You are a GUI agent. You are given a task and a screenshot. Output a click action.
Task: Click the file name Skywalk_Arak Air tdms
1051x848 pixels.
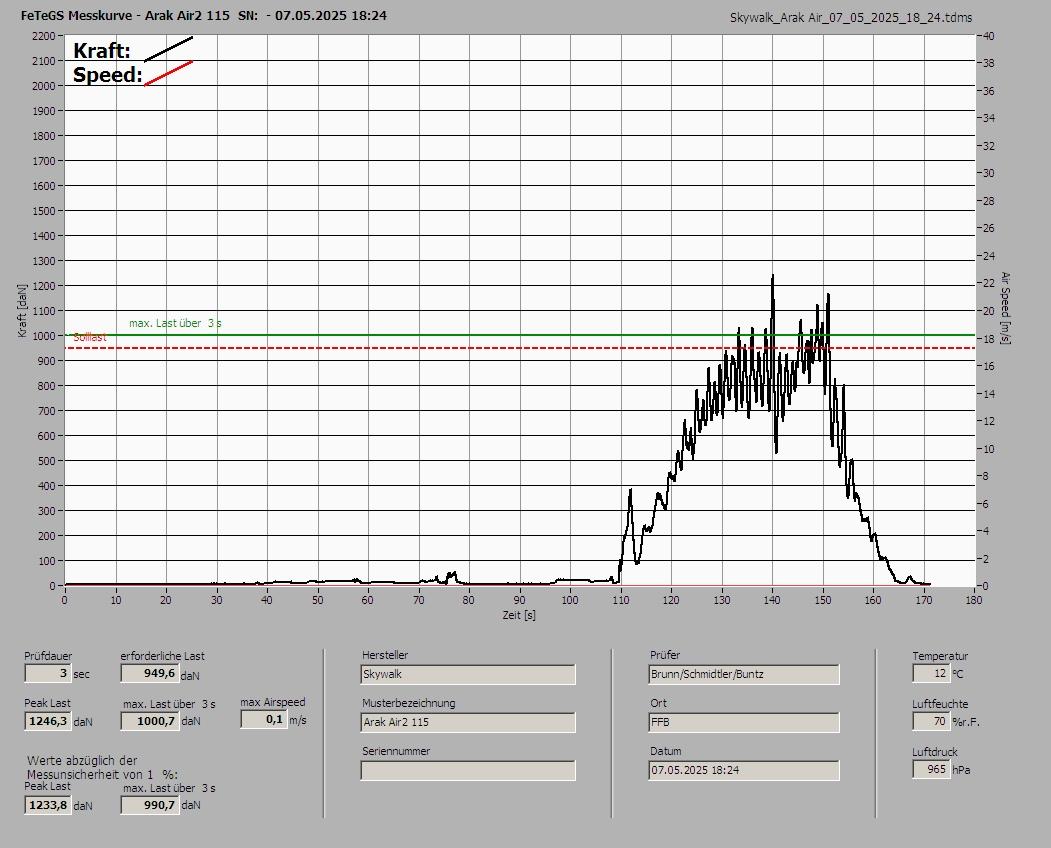851,18
